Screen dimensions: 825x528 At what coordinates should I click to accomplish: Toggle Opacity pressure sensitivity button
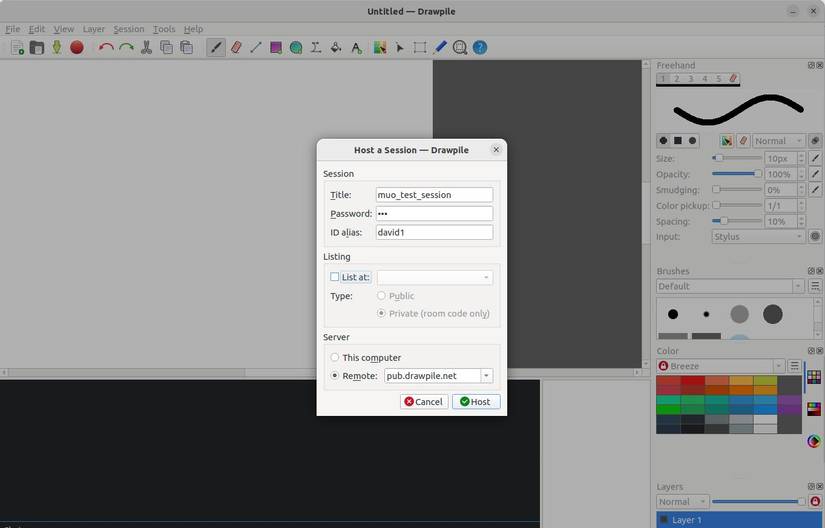tap(815, 174)
